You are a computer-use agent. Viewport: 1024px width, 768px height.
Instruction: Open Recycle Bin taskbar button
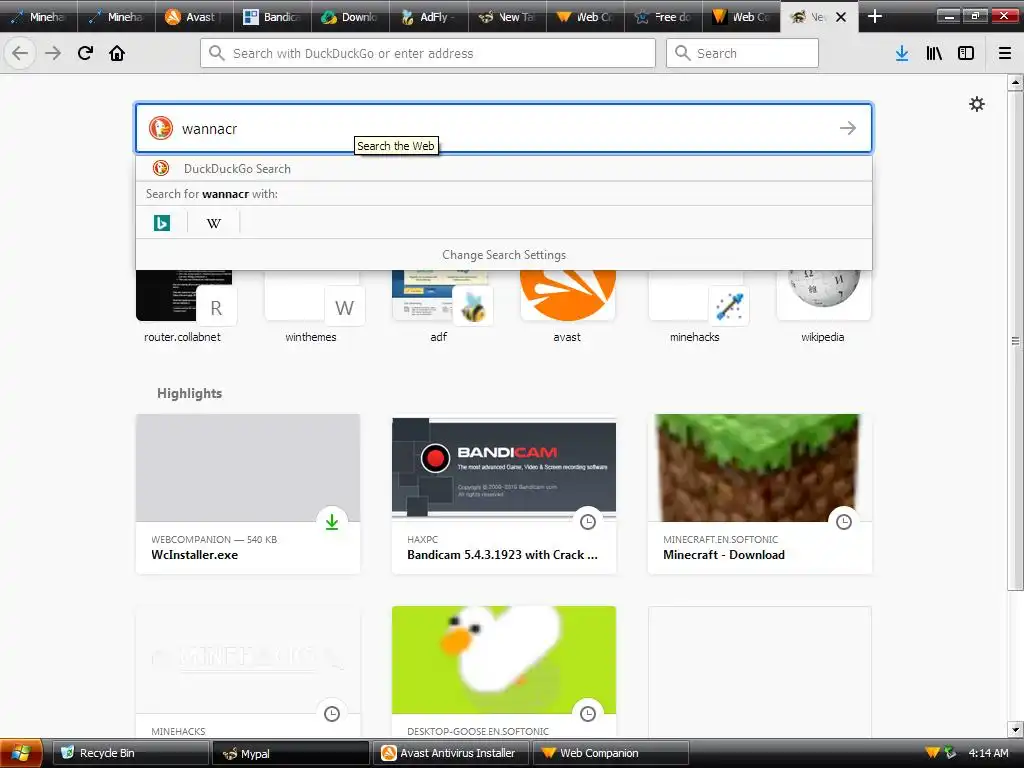pos(131,753)
